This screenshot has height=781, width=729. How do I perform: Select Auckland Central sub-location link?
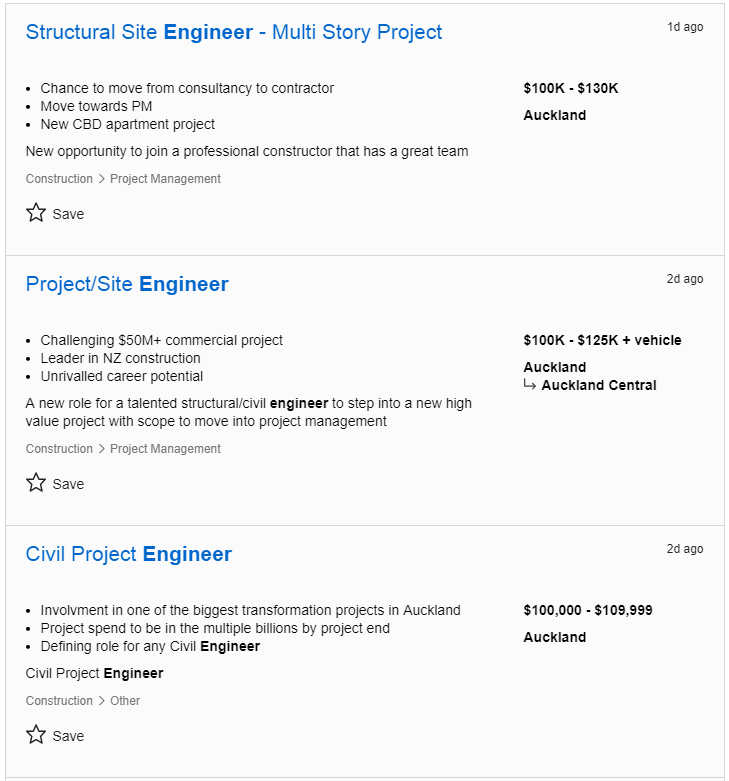[598, 385]
